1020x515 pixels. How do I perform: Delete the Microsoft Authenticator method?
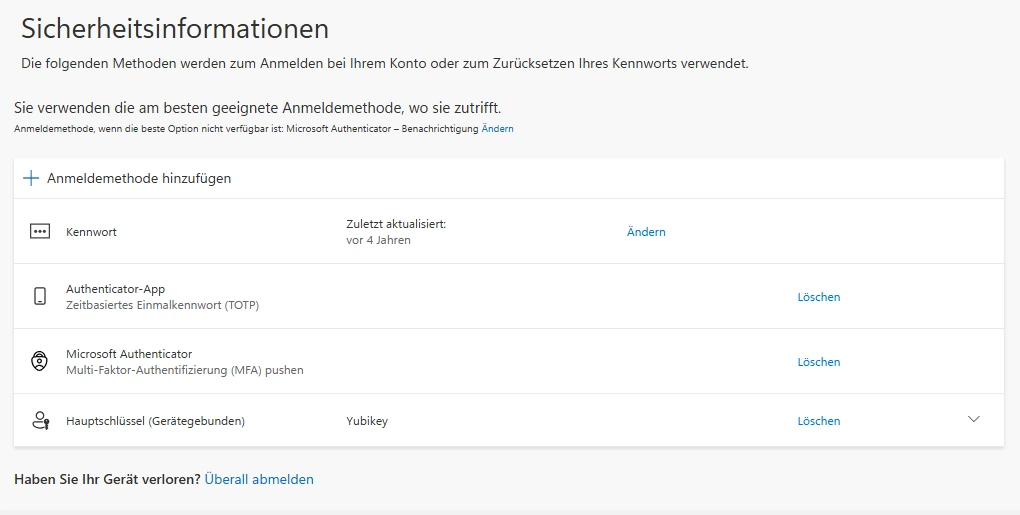[x=819, y=362]
